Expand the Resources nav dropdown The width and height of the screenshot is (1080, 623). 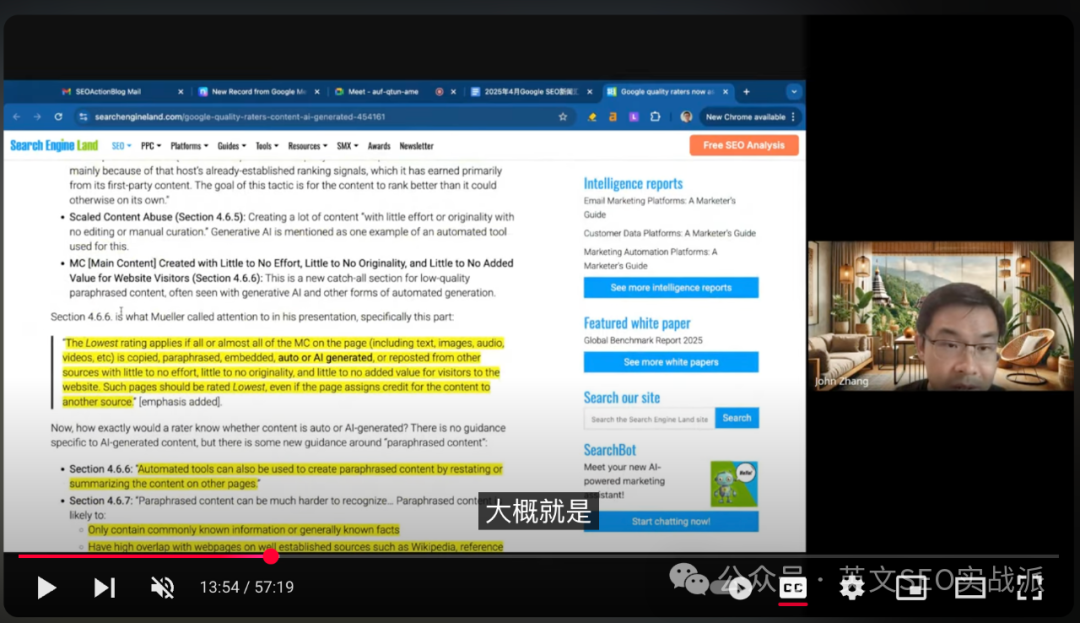pyautogui.click(x=308, y=146)
